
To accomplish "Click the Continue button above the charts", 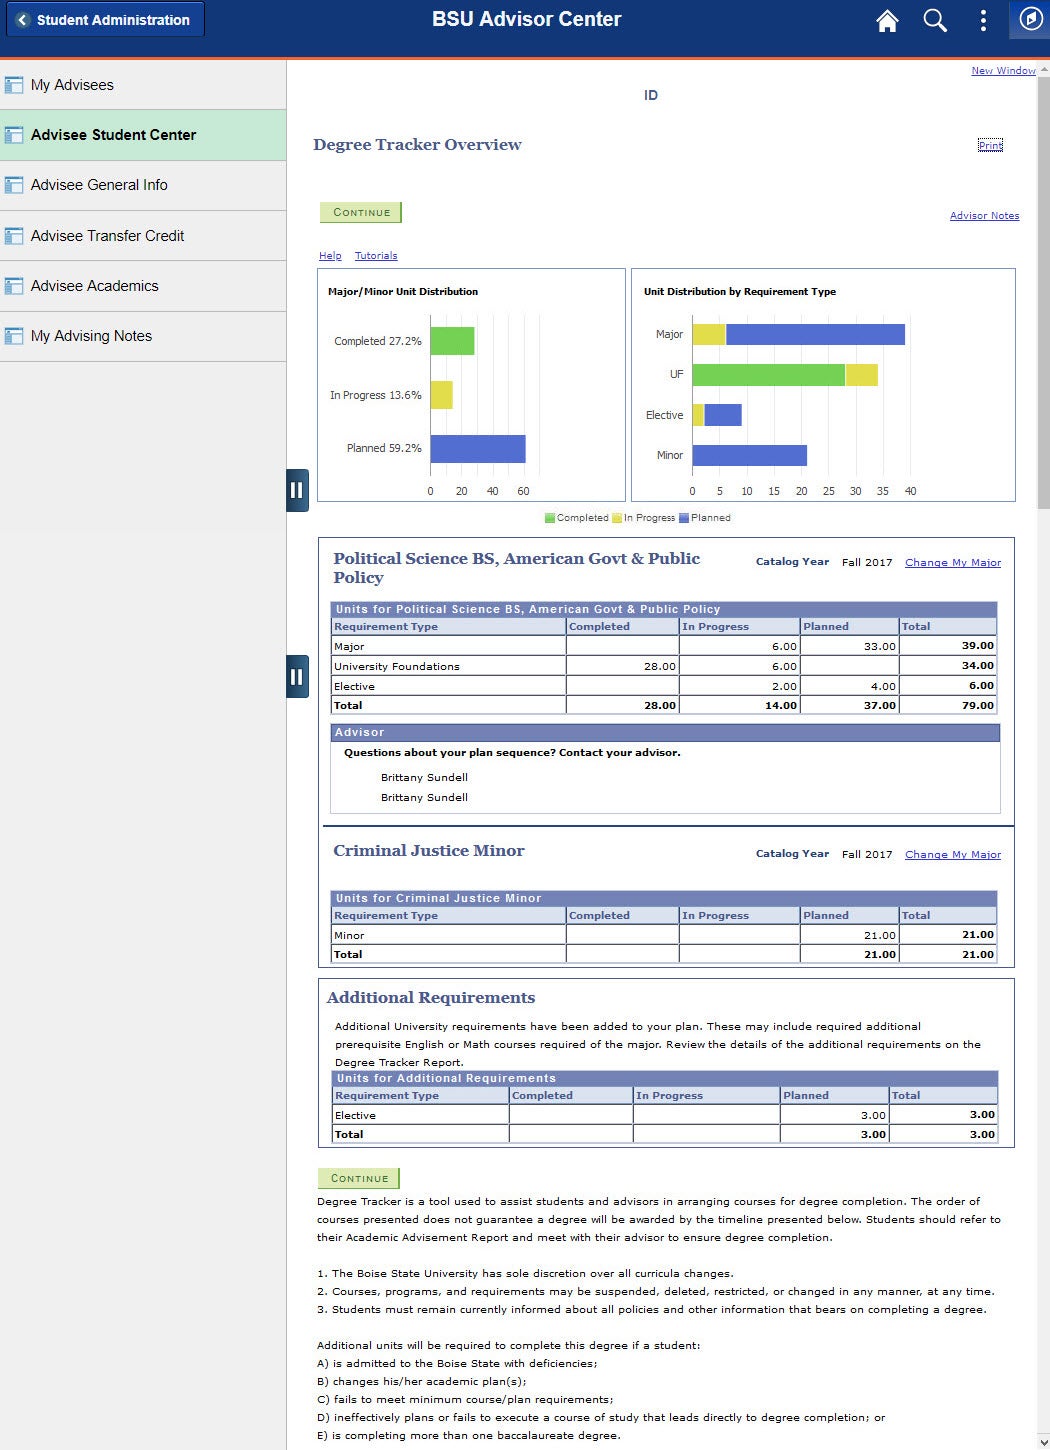I will tap(361, 212).
